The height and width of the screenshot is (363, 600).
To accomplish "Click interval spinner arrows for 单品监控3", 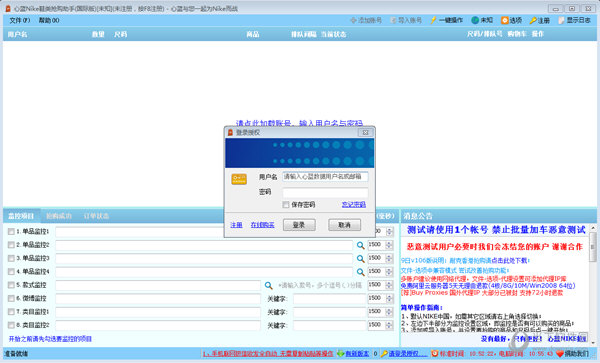I will (x=389, y=259).
